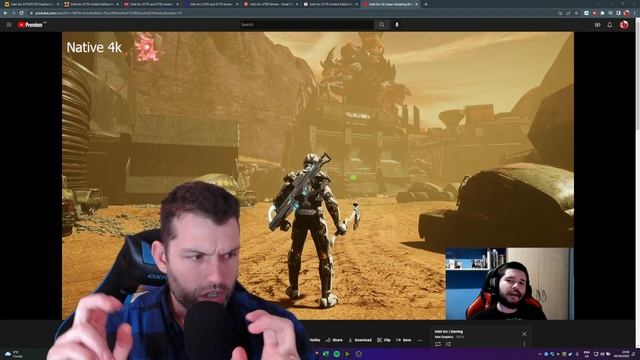Screen dimensions: 640x360
Task: Click the magnifier search button
Action: click(x=381, y=25)
